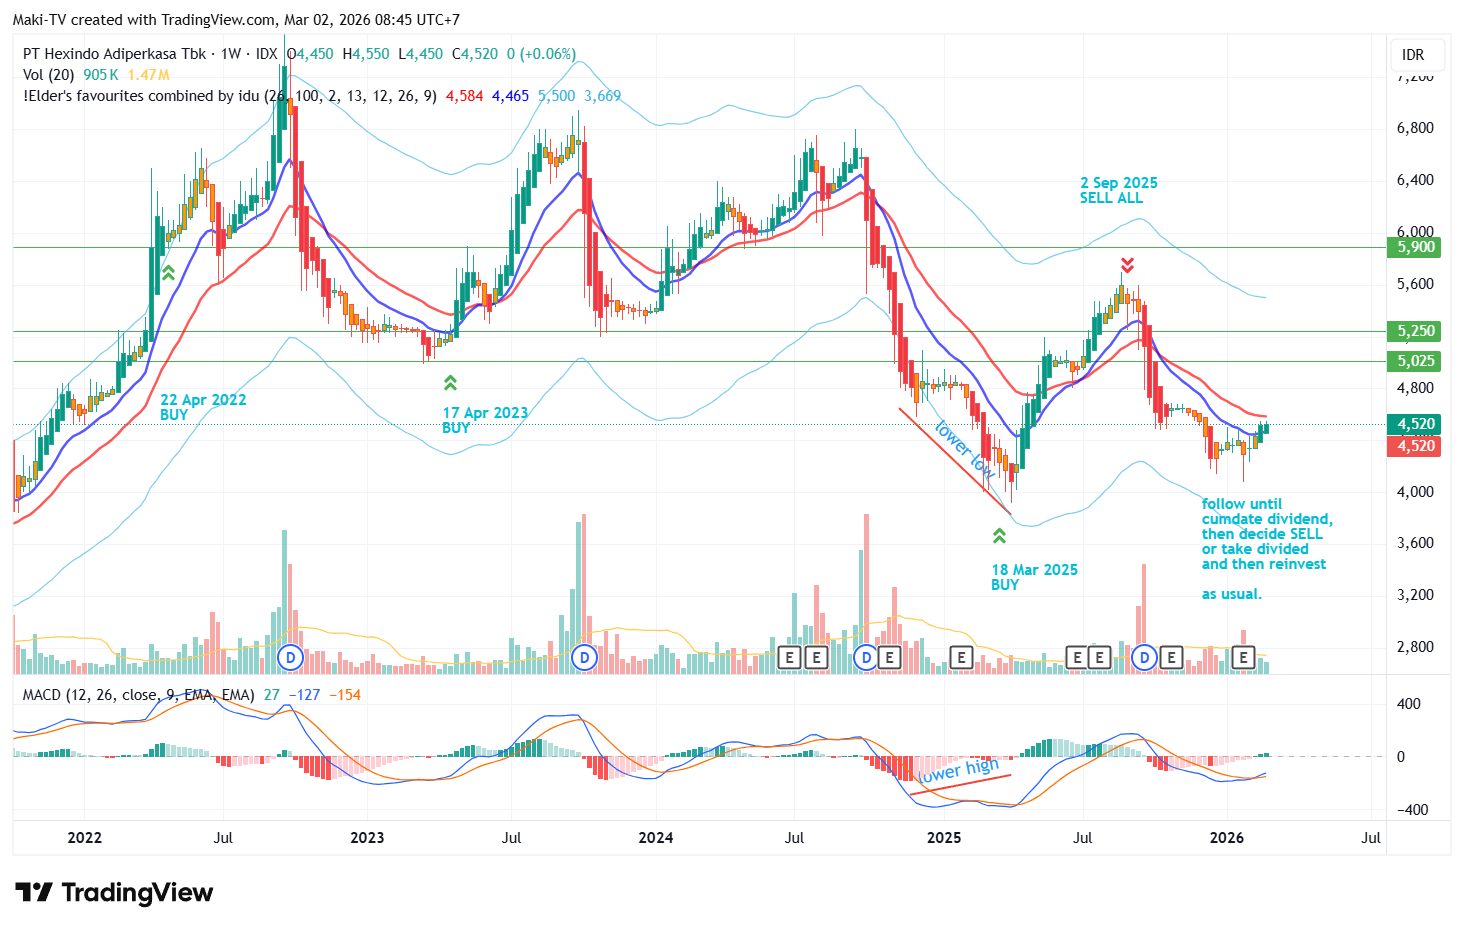Click the green up-arrows above 17 Apr 2023 BUY

click(450, 382)
